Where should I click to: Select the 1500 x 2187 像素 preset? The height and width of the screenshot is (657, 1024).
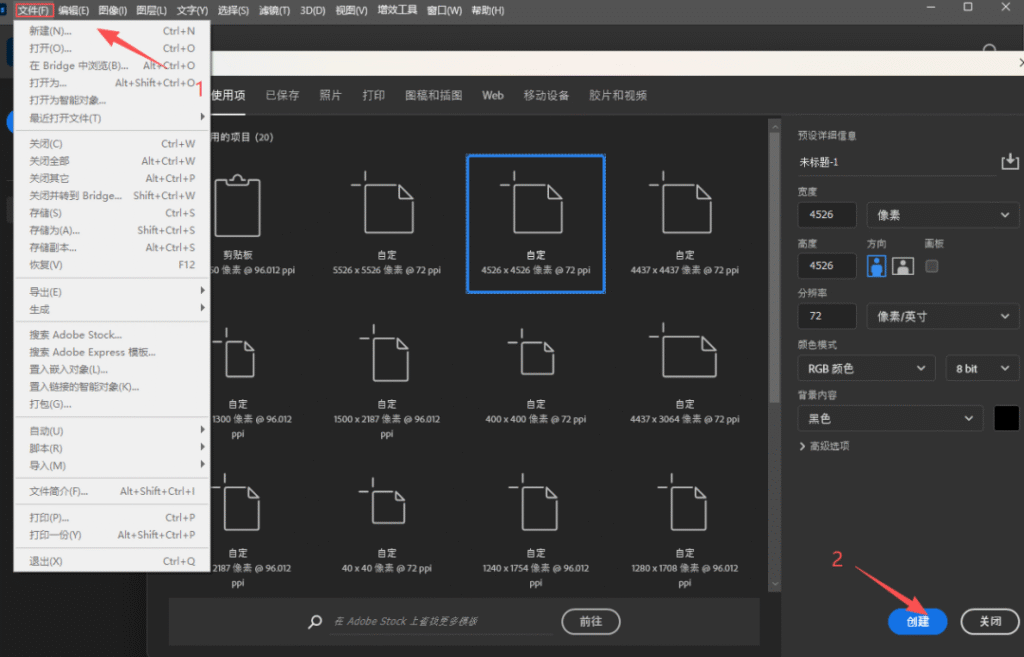click(387, 381)
